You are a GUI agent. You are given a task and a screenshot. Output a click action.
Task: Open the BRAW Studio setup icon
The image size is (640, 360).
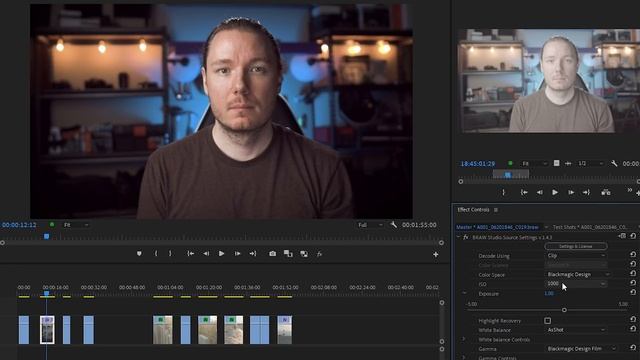[x=622, y=236]
